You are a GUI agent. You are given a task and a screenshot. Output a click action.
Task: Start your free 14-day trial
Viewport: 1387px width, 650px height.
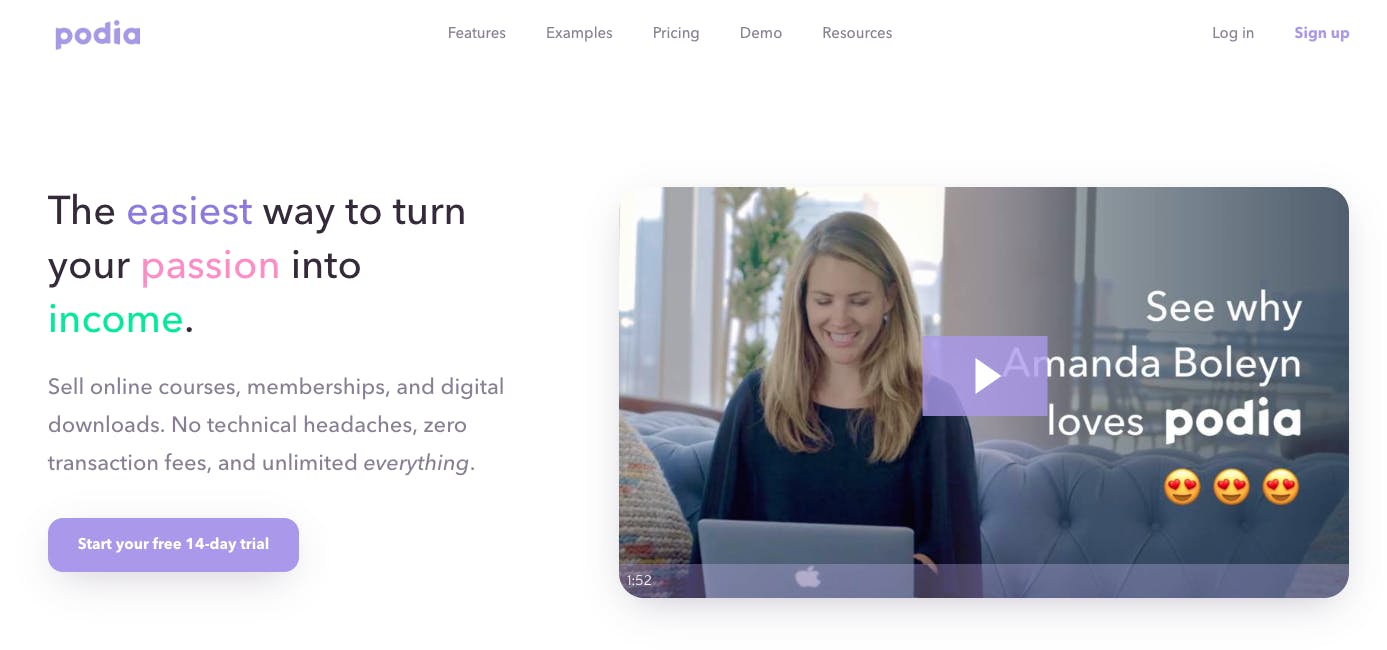click(173, 545)
